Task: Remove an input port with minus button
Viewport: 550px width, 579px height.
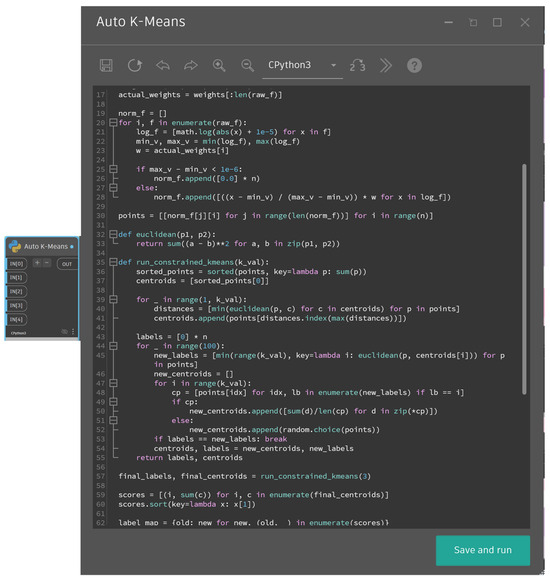Action: click(47, 263)
